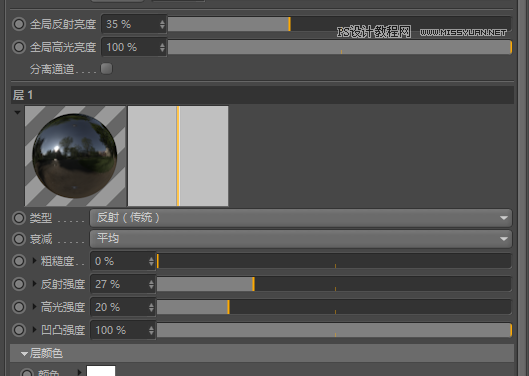Image resolution: width=529 pixels, height=376 pixels.
Task: Open the 类型 dropdown showing 反射(传统)
Action: click(301, 218)
